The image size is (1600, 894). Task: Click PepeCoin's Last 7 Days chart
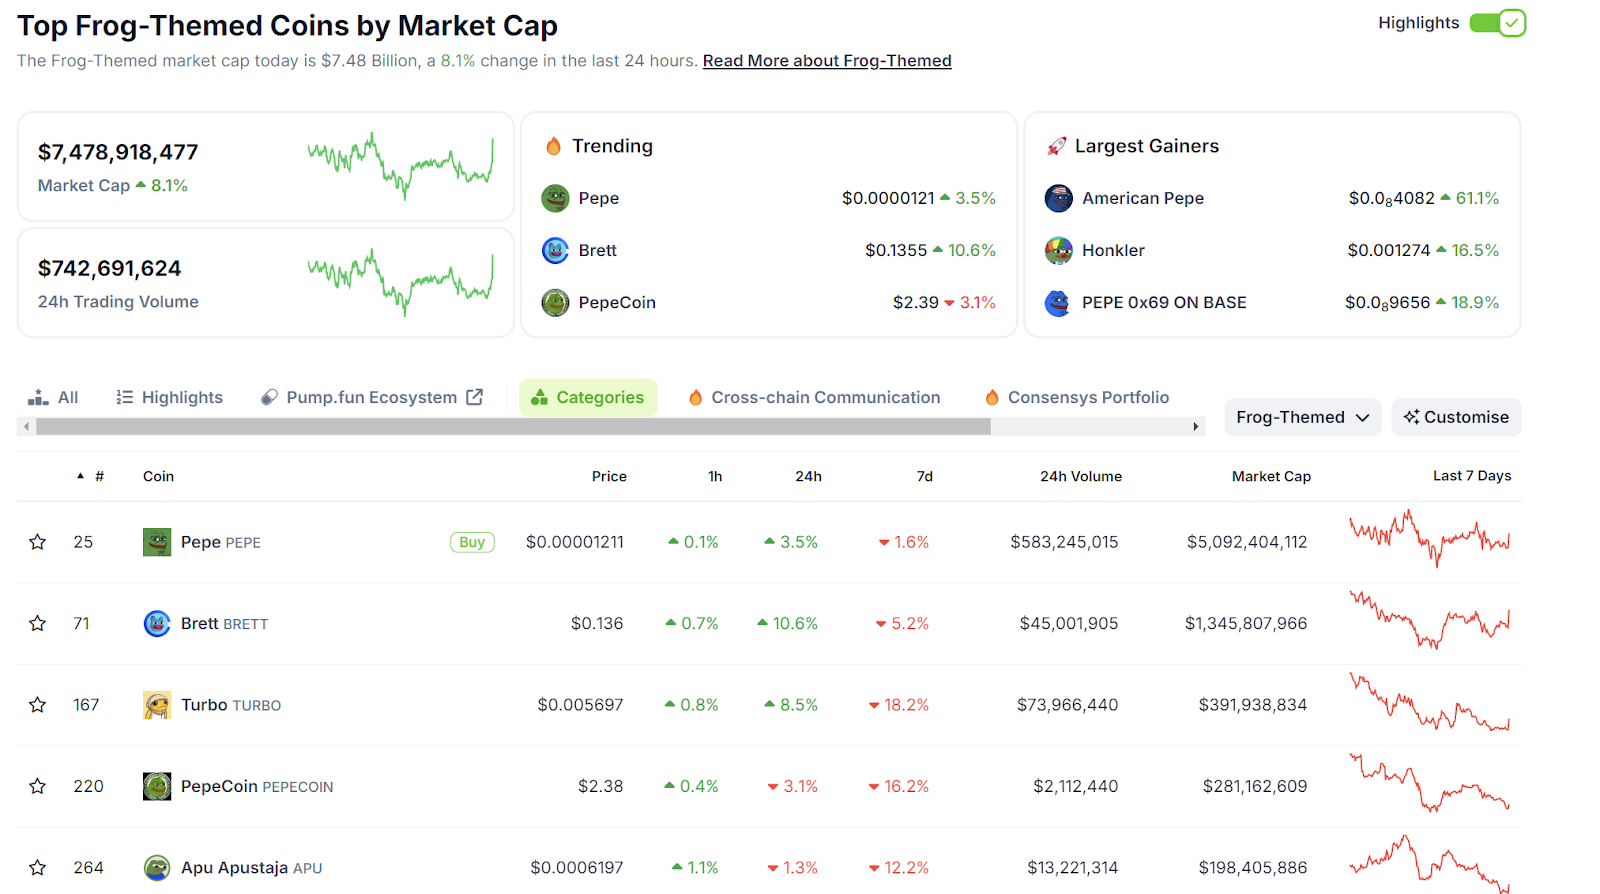coord(1429,782)
